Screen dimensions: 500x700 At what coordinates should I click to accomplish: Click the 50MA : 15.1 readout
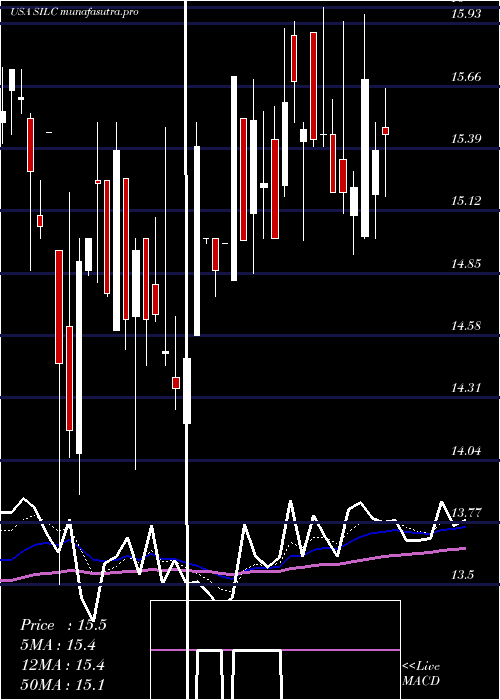pyautogui.click(x=62, y=684)
